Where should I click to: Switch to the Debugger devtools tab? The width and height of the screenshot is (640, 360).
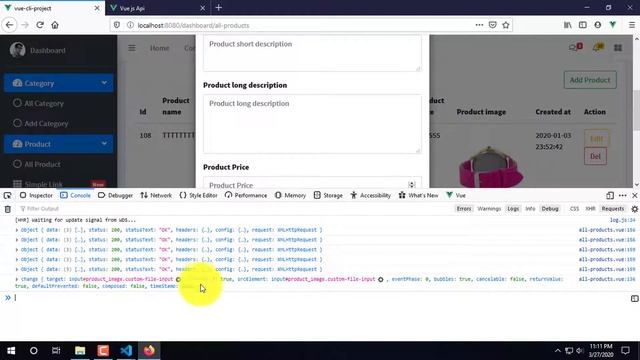coord(116,196)
